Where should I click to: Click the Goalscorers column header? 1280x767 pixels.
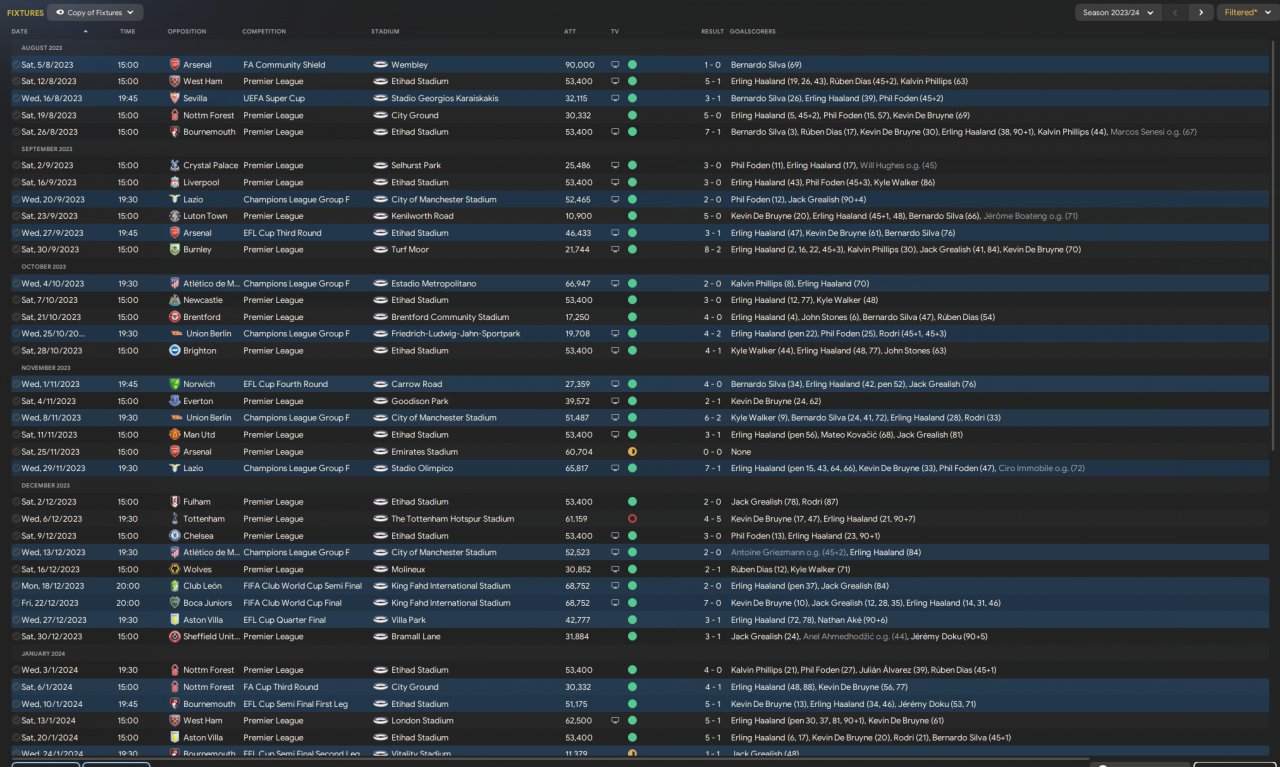(753, 31)
